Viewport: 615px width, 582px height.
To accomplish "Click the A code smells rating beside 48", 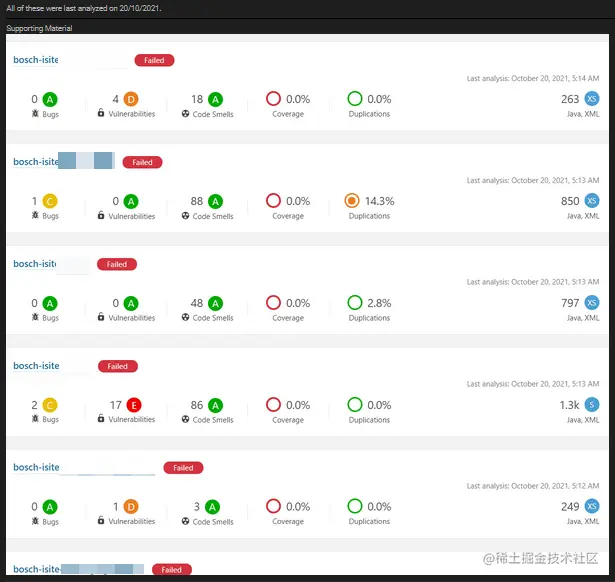I will pyautogui.click(x=215, y=303).
